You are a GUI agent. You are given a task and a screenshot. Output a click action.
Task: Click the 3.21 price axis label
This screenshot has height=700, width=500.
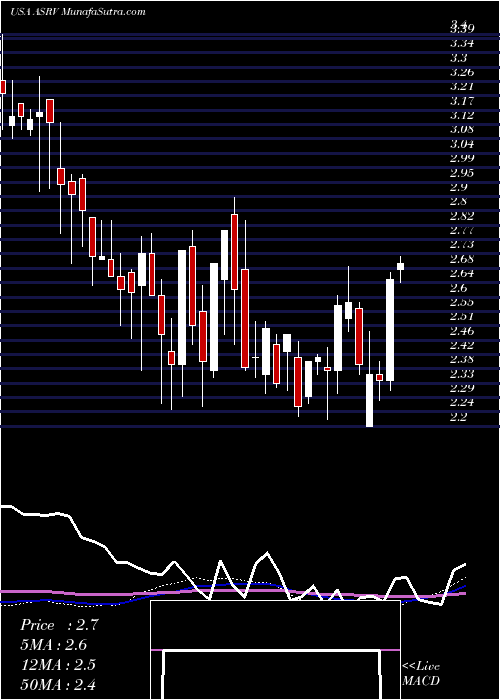[x=462, y=86]
